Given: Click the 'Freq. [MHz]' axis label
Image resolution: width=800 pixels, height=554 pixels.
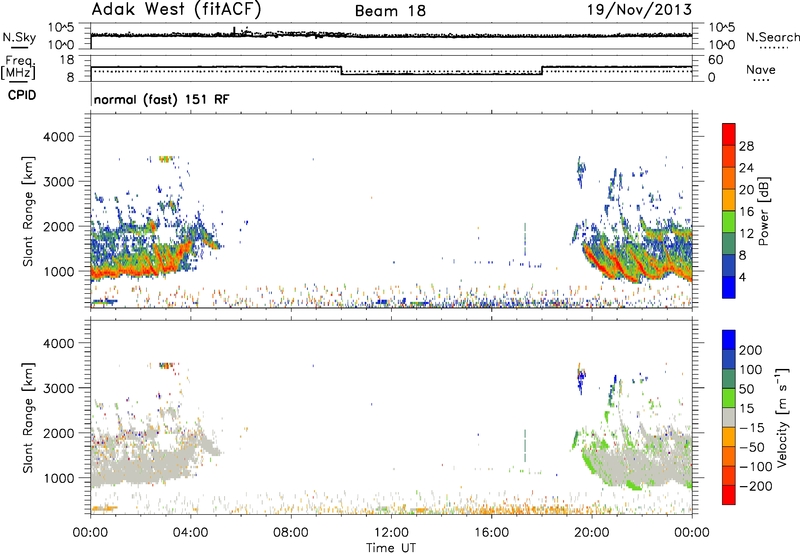Looking at the screenshot, I should (18, 67).
